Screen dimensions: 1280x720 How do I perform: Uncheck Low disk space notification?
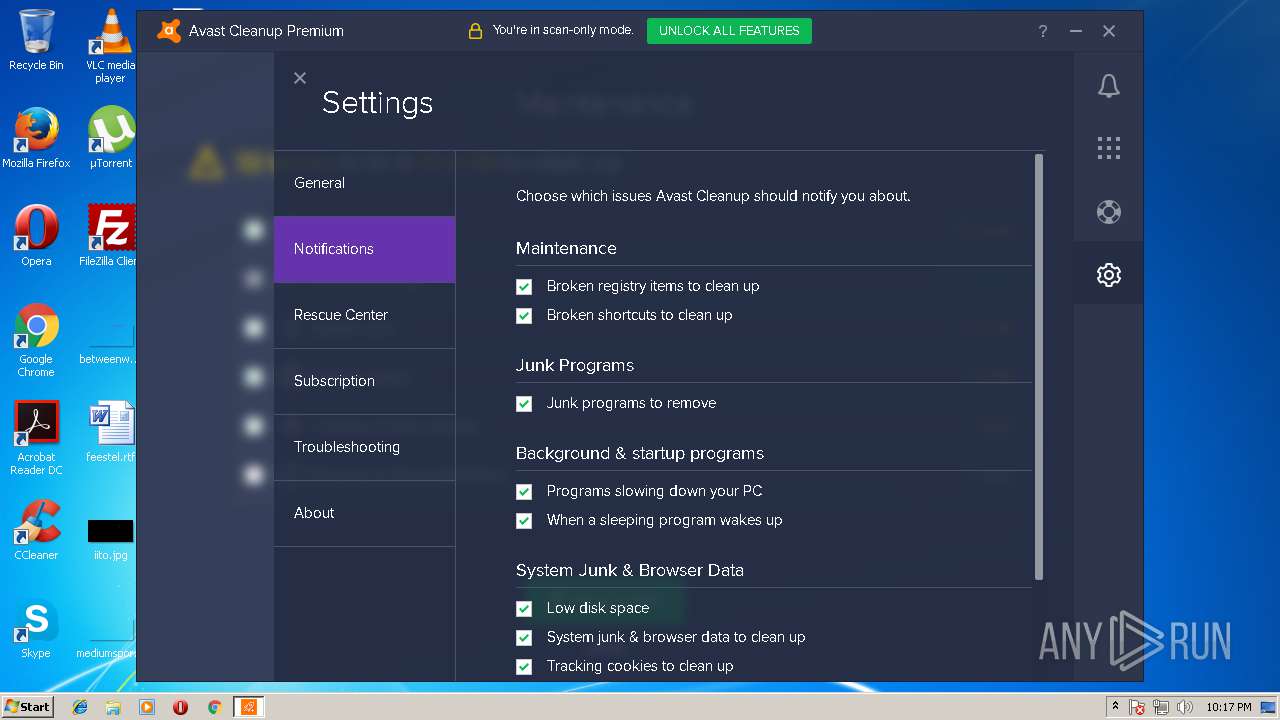pyautogui.click(x=524, y=609)
